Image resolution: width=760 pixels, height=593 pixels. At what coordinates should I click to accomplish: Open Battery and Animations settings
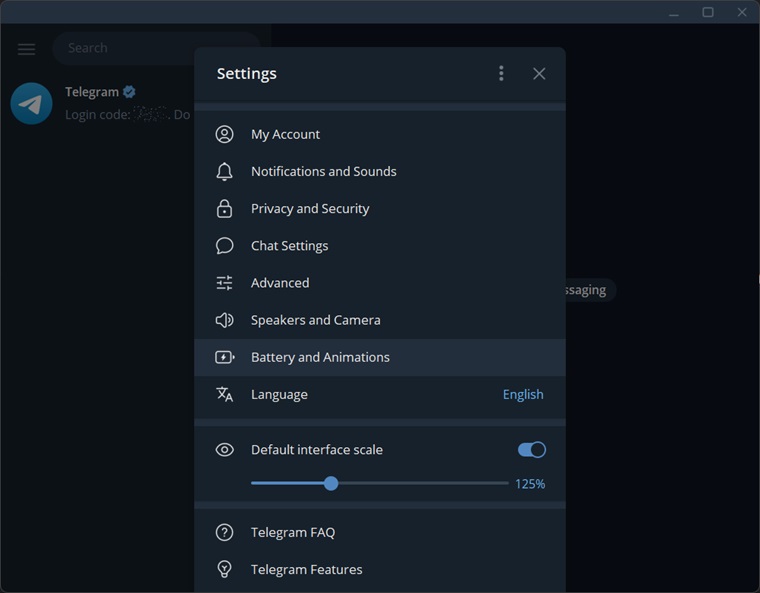coord(380,357)
